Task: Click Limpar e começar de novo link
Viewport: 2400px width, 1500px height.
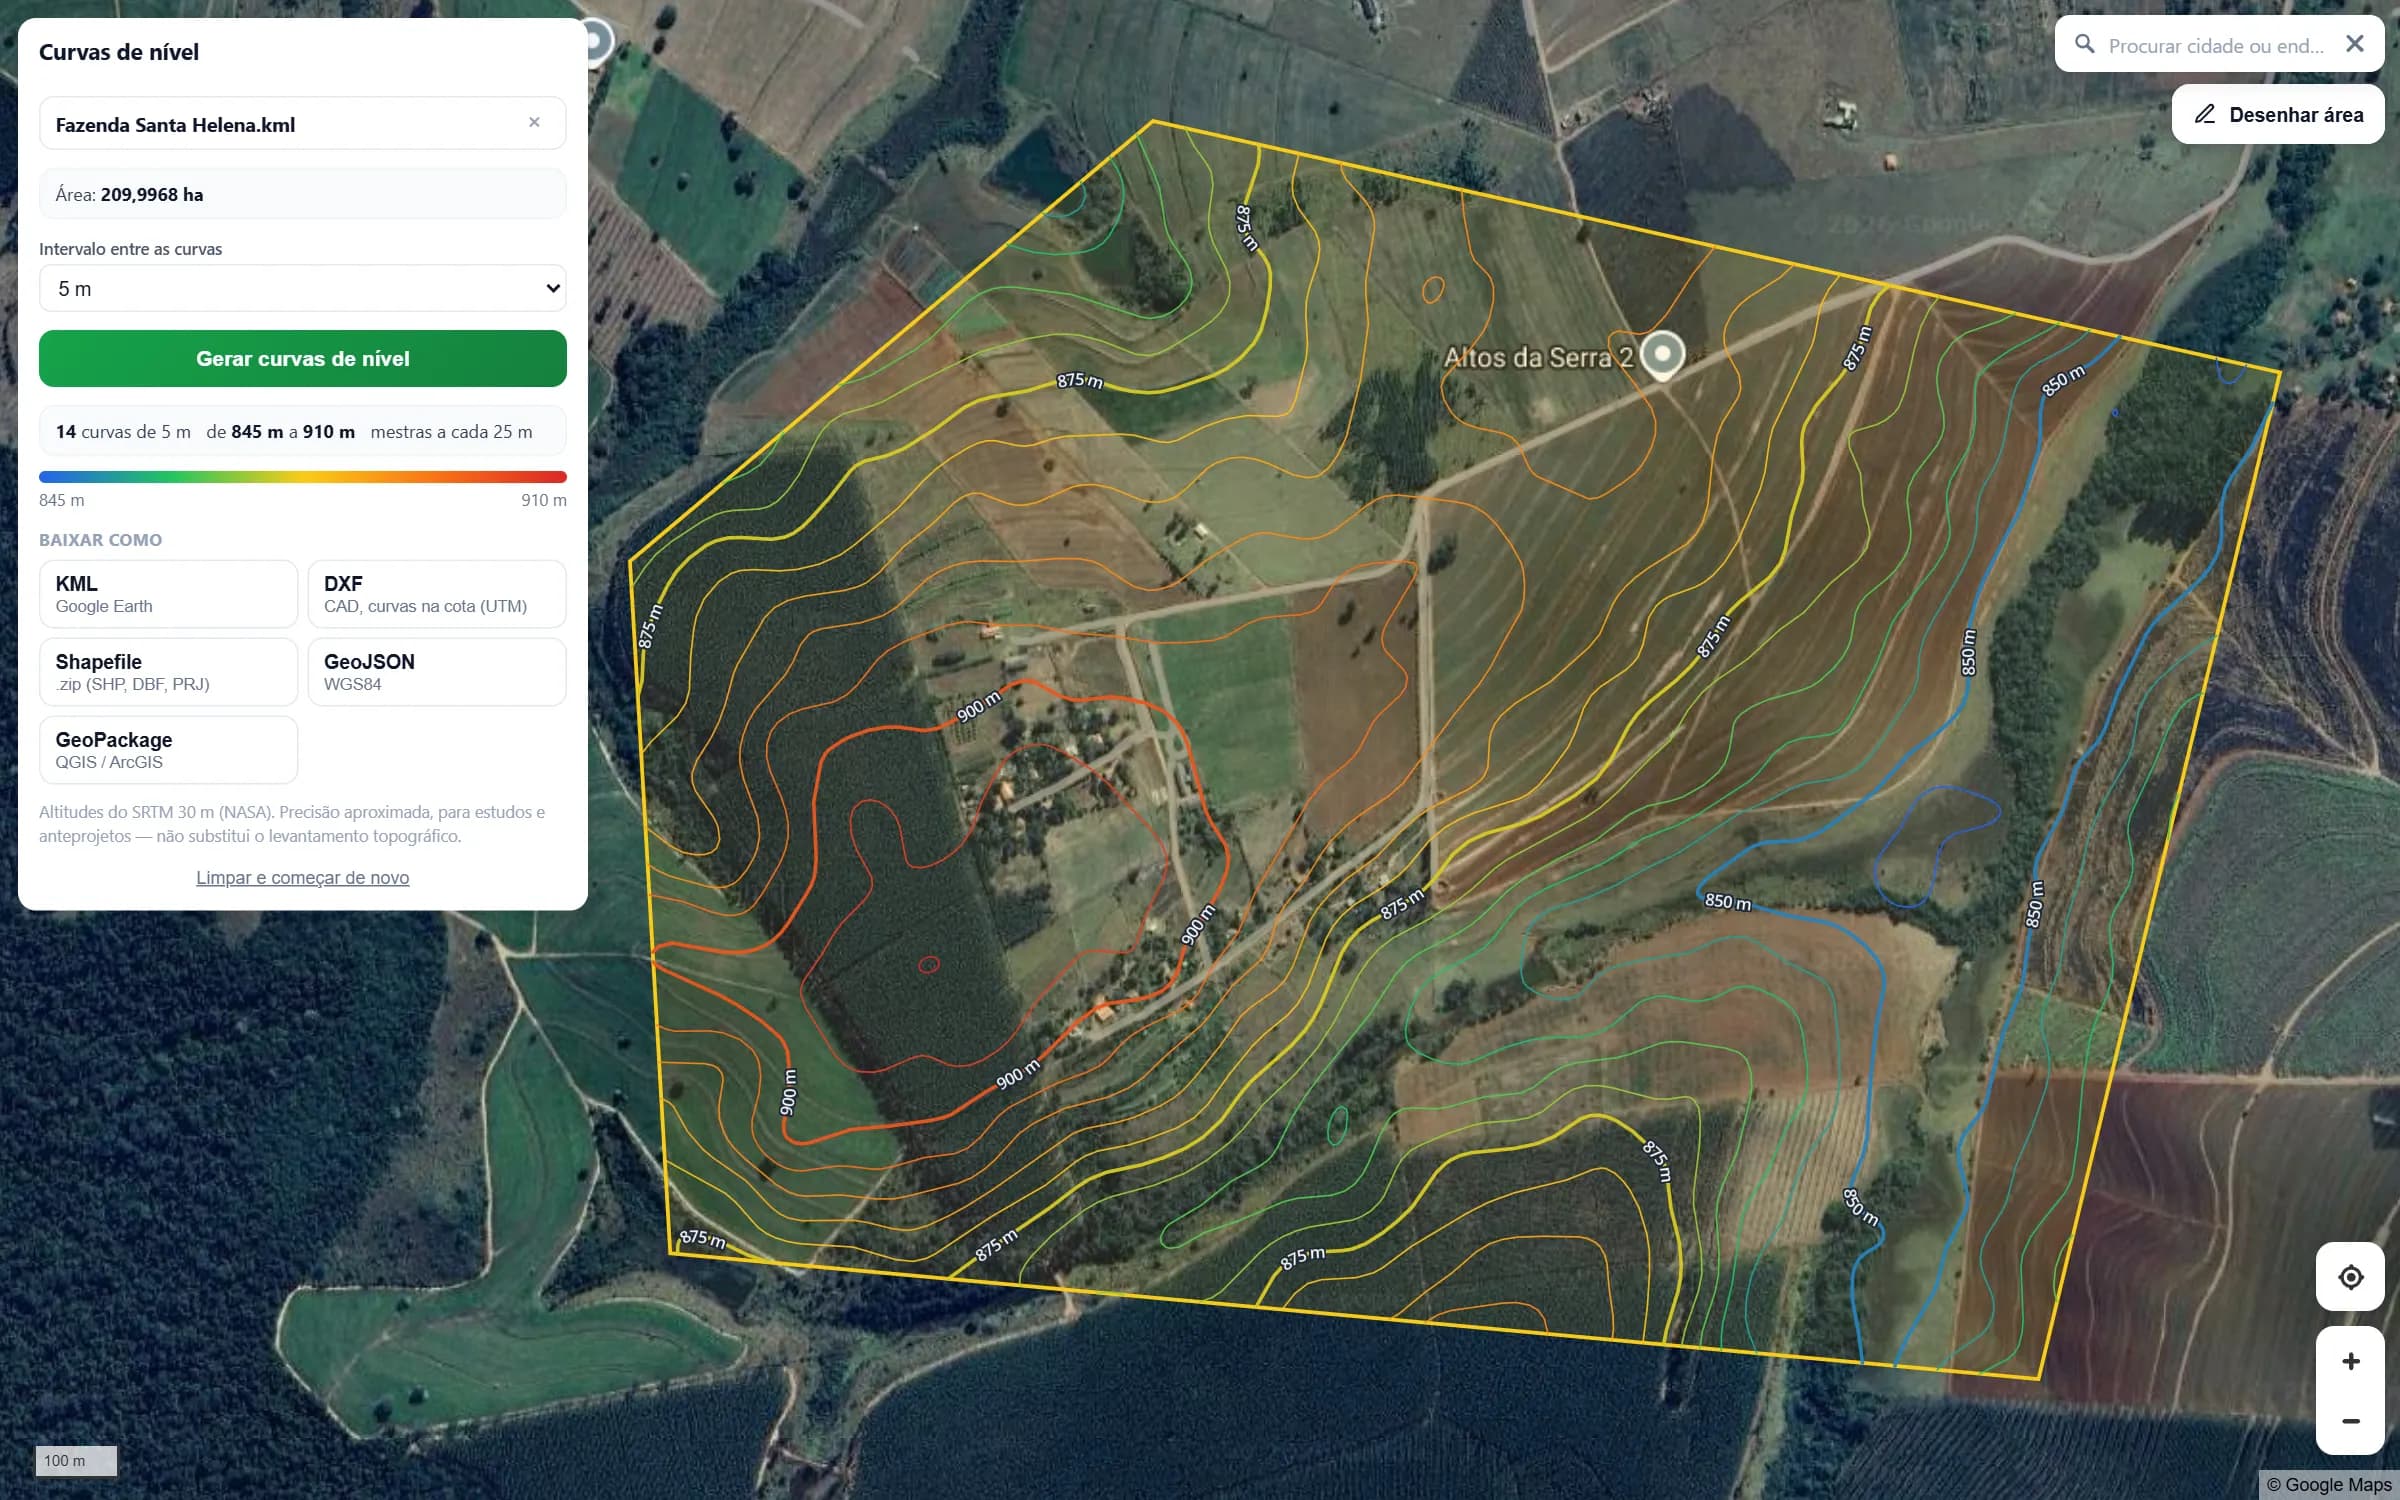Action: (x=302, y=877)
